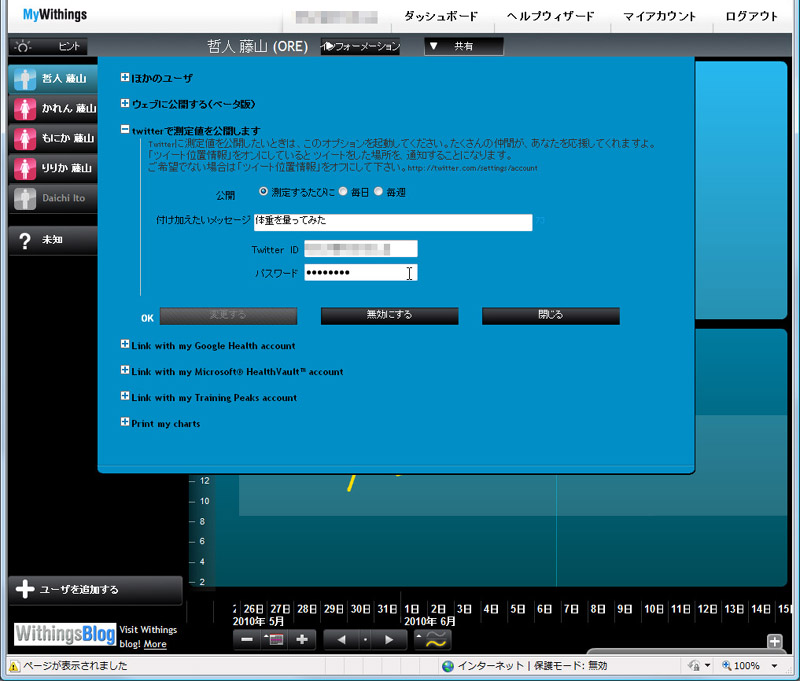Expand Link with Microsoft HealthVault account
The image size is (800, 681).
125,370
